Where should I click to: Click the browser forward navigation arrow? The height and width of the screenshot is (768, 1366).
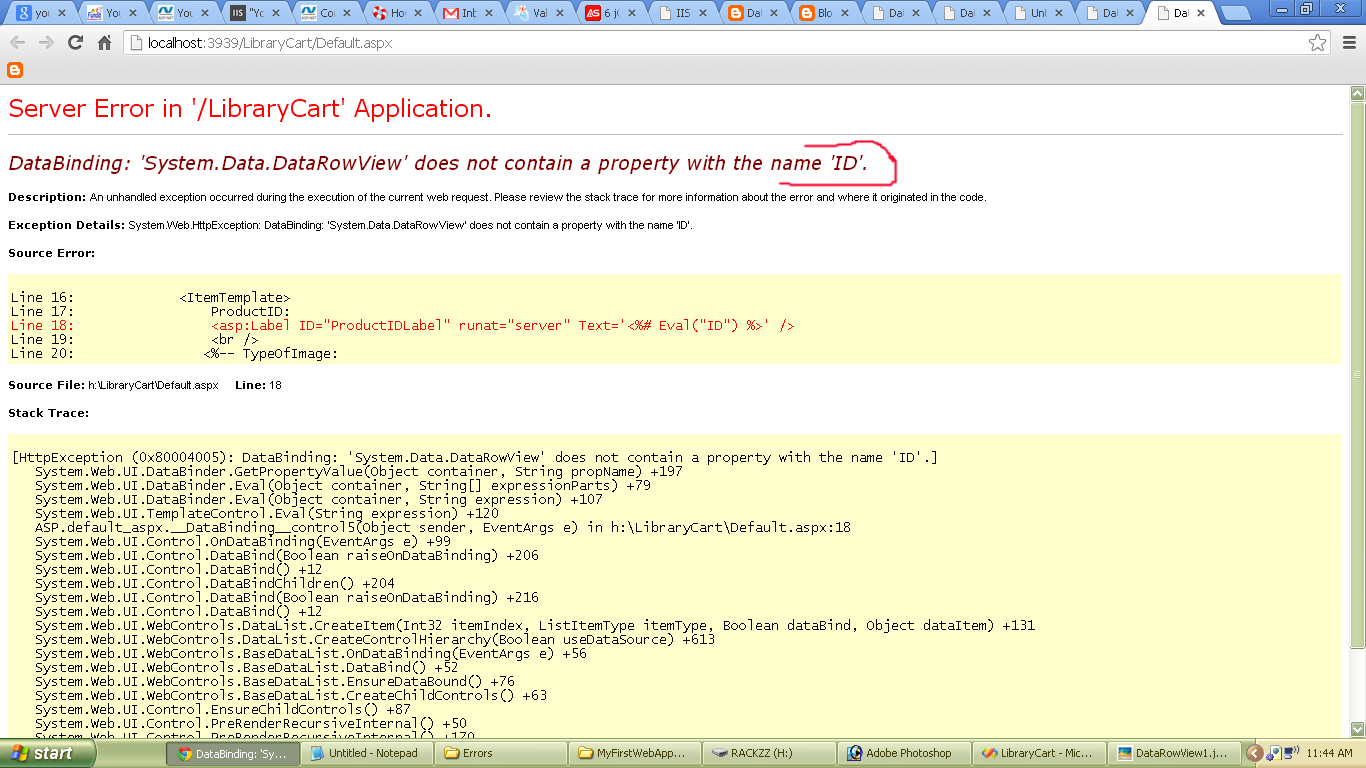point(44,43)
